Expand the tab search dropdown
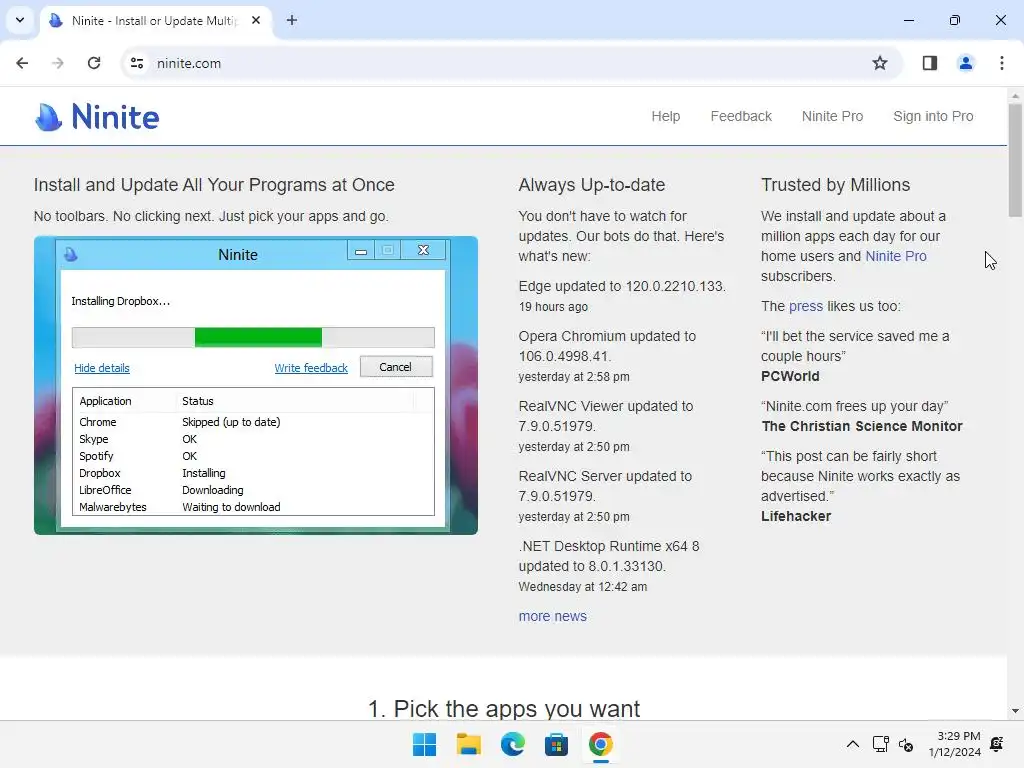 [20, 20]
